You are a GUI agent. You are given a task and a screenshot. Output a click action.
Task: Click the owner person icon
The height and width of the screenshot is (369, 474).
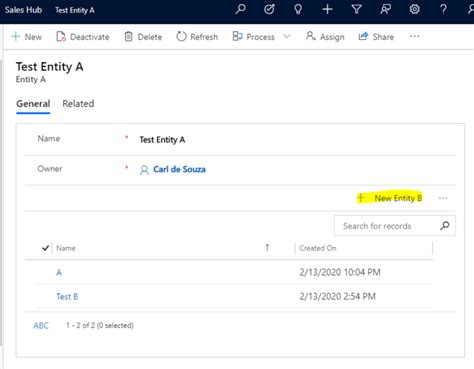[144, 170]
